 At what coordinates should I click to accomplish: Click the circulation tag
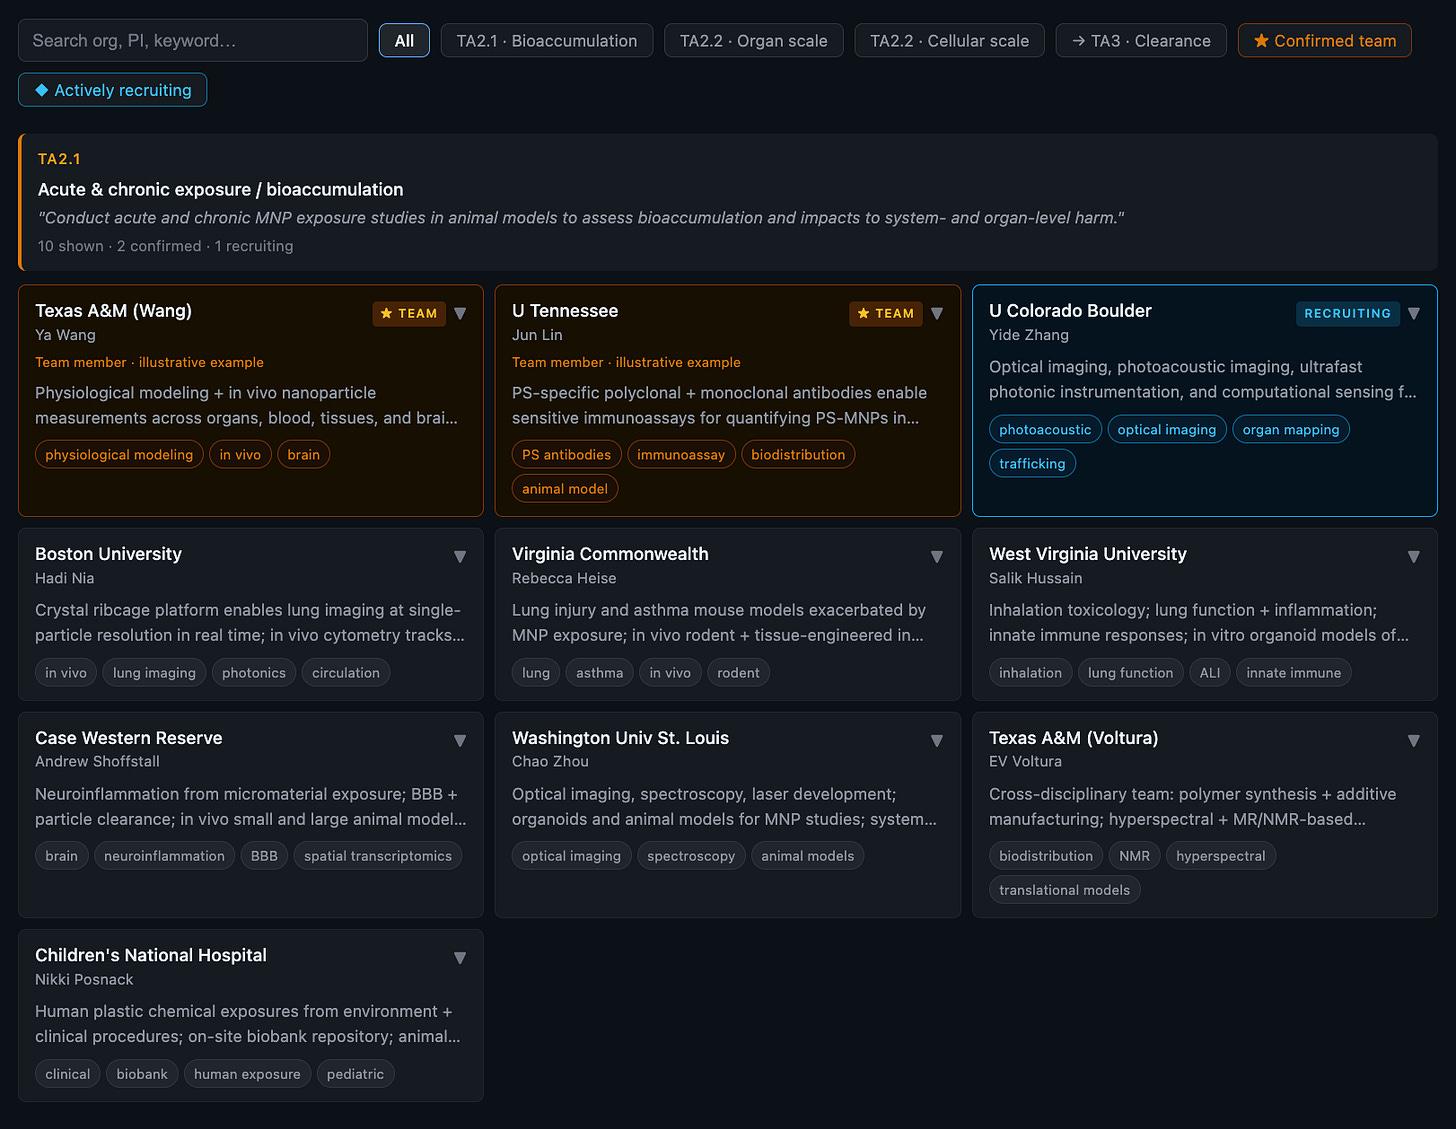coord(346,673)
